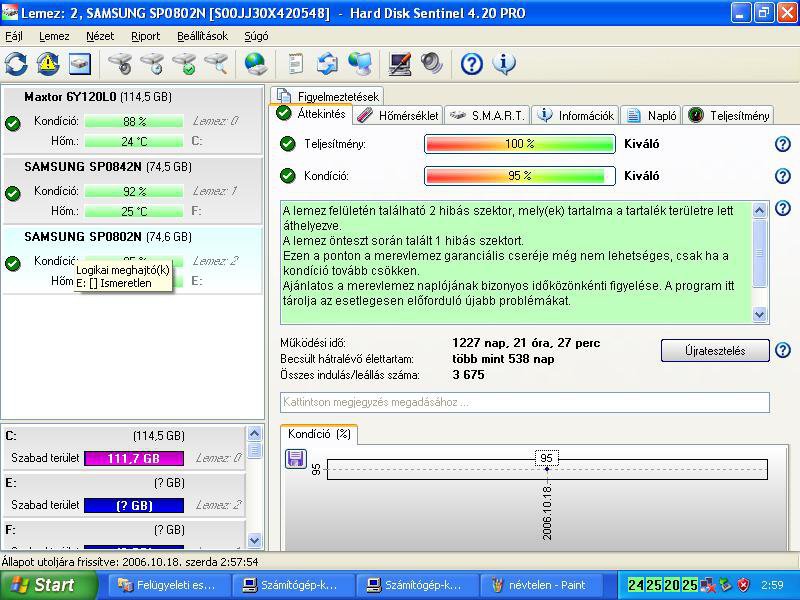
Task: Click the status bar Állapot utoljára frissítve text
Action: (x=130, y=562)
